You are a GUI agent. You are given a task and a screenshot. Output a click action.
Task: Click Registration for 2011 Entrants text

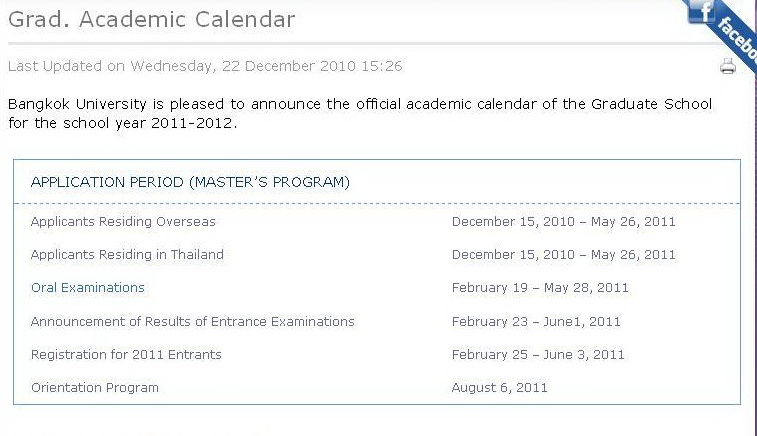[x=126, y=355]
